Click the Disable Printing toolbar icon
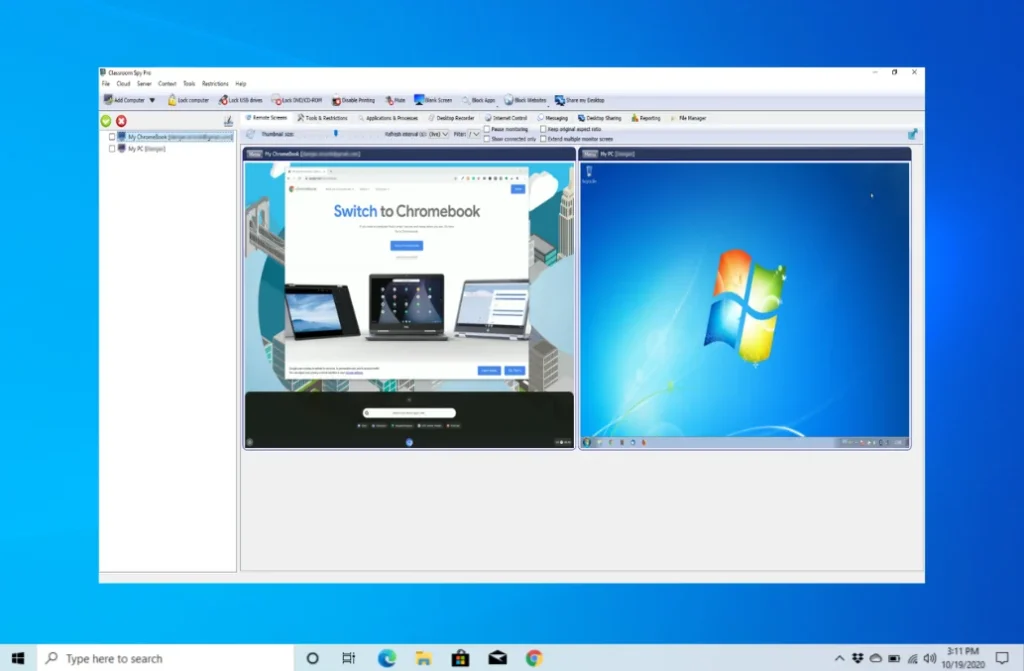Image resolution: width=1024 pixels, height=671 pixels. [x=336, y=100]
